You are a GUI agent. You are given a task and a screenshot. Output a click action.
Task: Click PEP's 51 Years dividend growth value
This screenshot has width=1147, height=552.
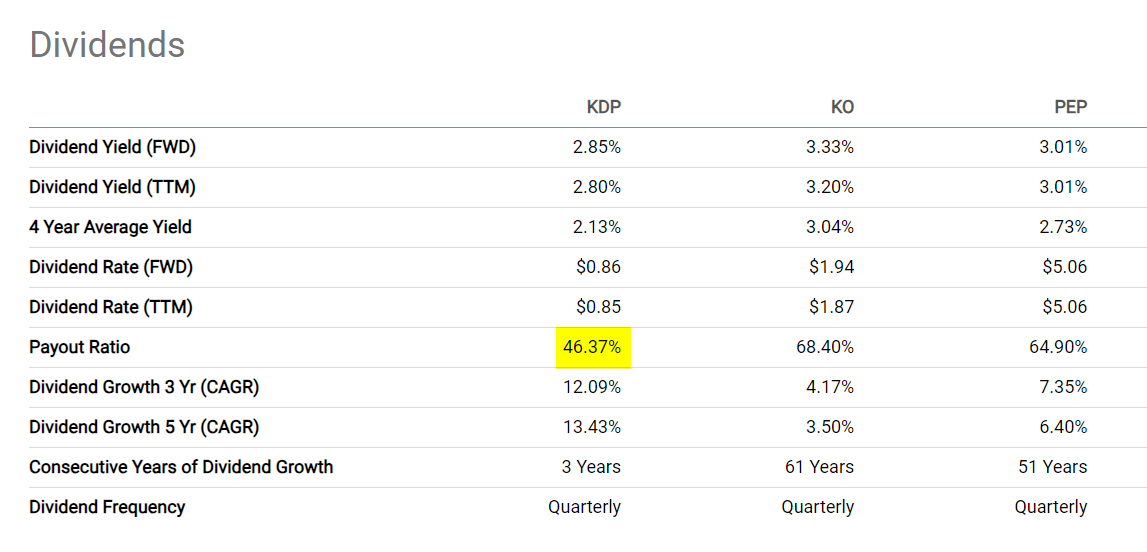click(x=1052, y=467)
